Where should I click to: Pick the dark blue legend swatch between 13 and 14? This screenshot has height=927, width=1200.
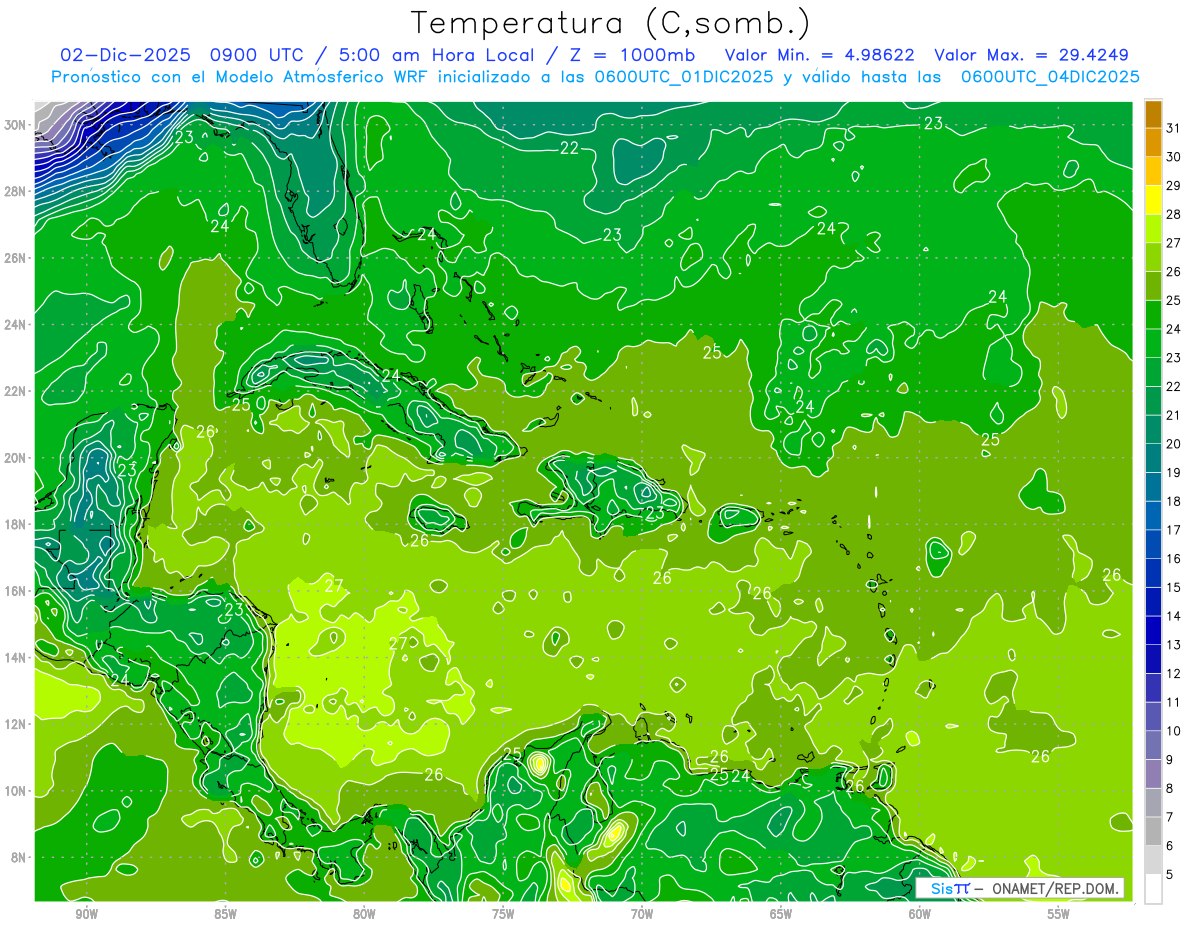pos(1153,631)
